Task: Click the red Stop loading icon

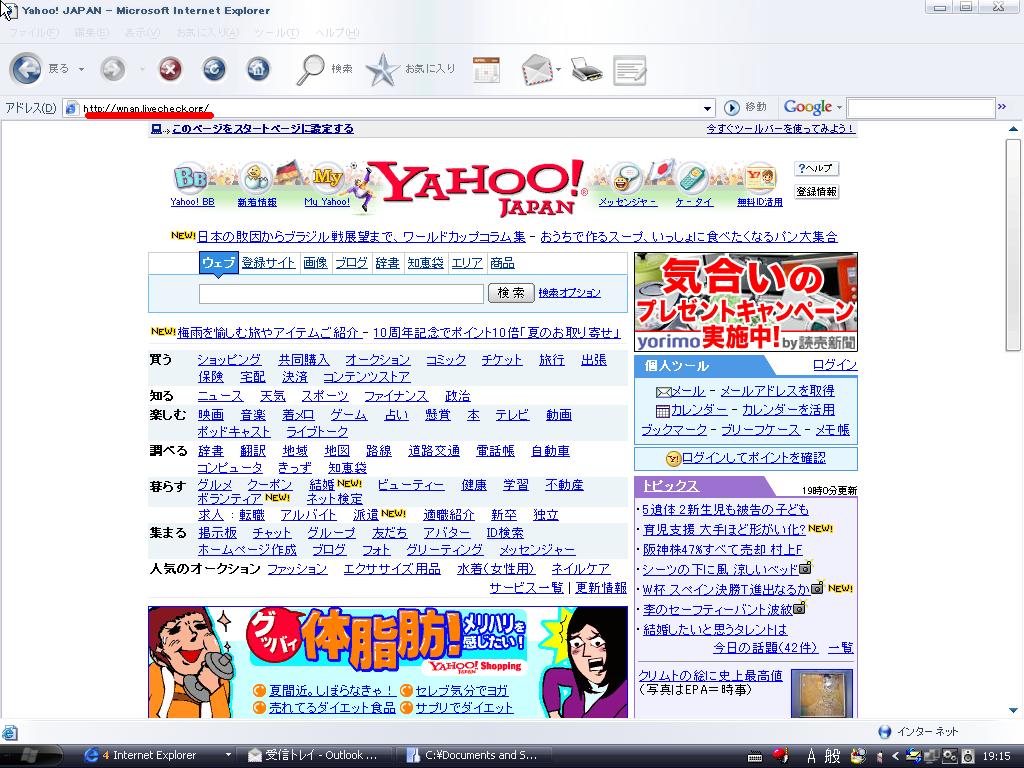Action: point(170,69)
